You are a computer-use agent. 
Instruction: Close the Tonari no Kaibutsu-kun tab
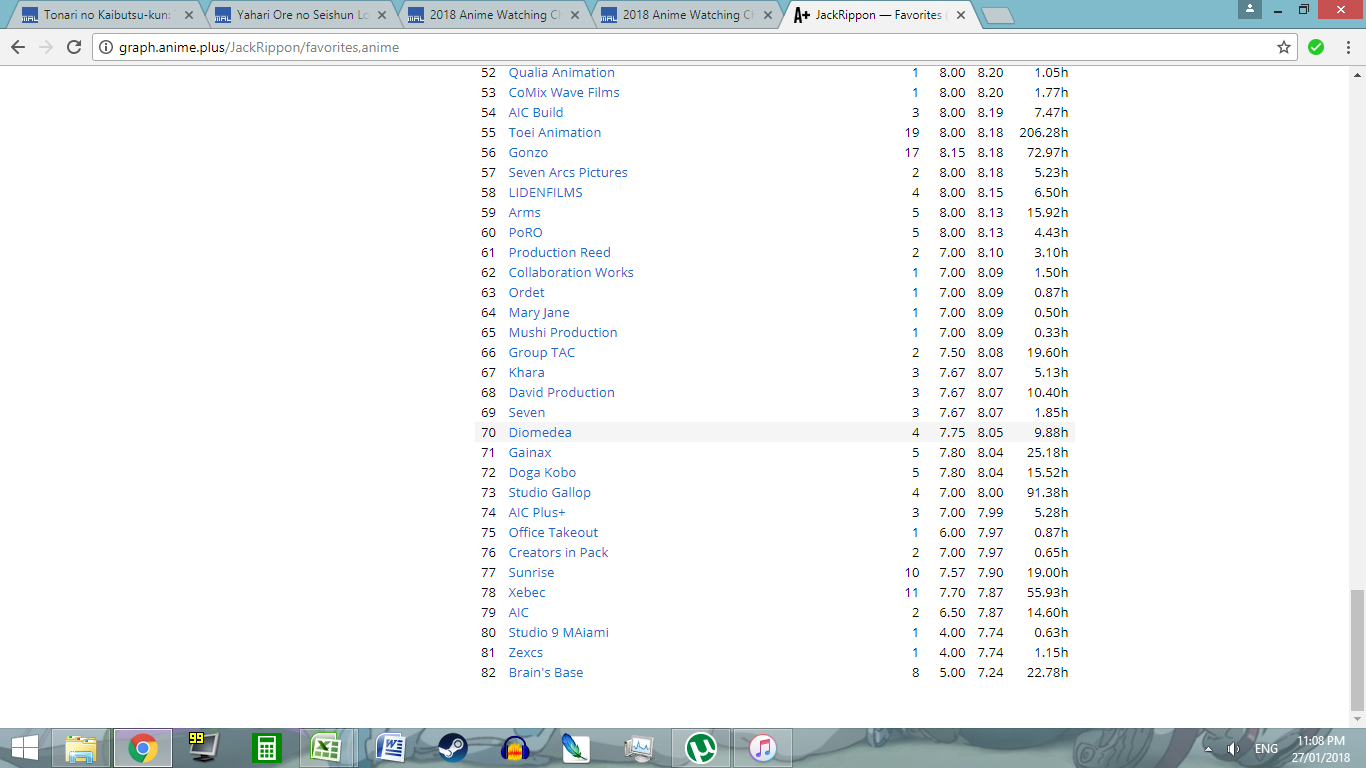[189, 15]
